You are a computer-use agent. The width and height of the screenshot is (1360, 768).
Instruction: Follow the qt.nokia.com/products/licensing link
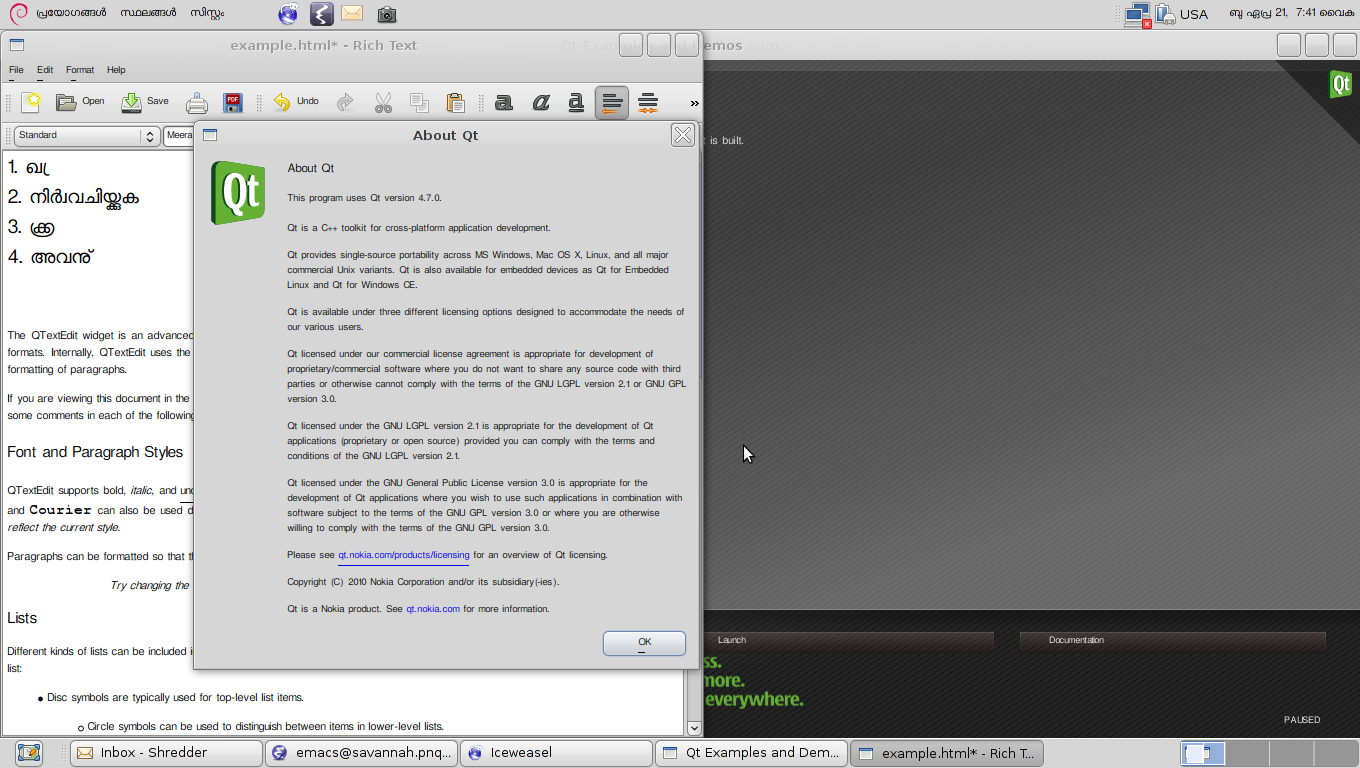click(403, 555)
